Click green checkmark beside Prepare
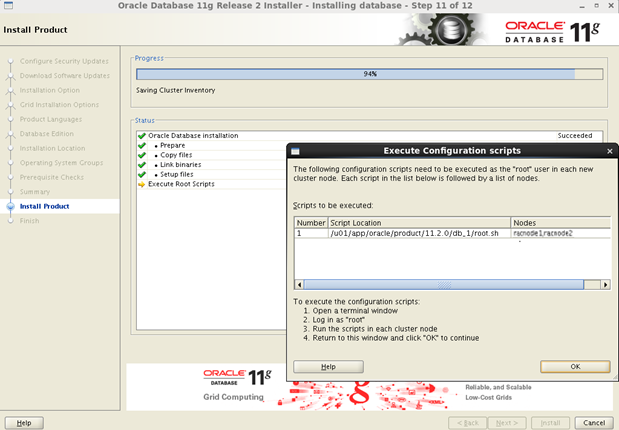The height and width of the screenshot is (430, 619). [x=142, y=145]
